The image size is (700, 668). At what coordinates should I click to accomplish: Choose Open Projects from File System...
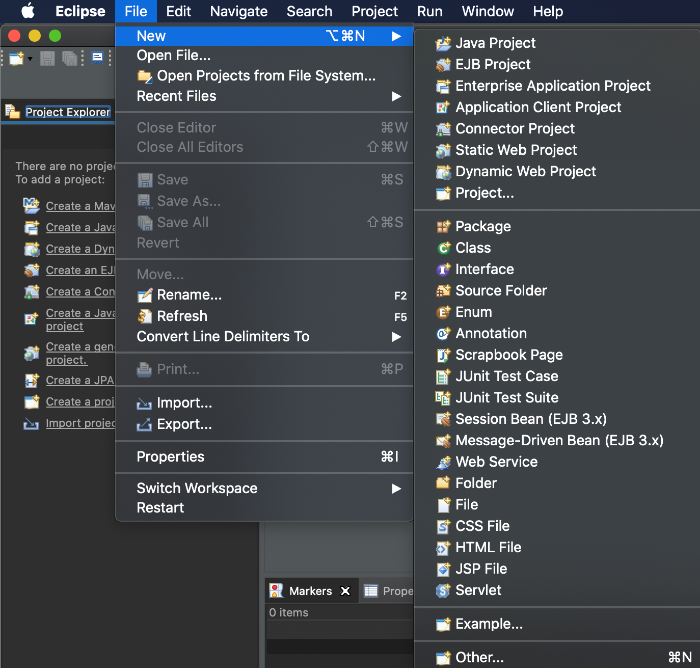point(264,76)
